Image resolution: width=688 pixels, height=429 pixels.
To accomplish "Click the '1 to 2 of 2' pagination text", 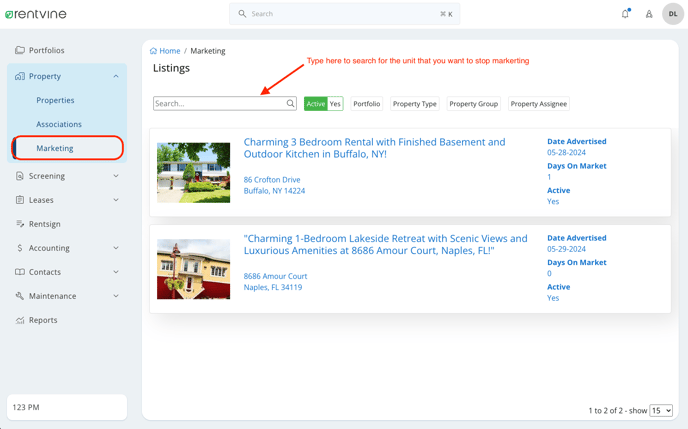I will point(606,411).
